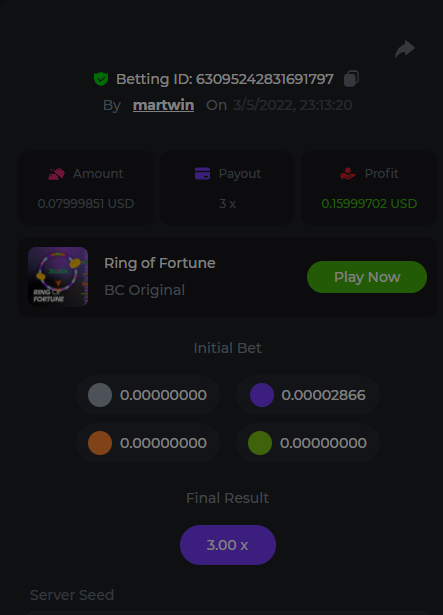Click the purple Payout wallet icon
Viewport: 443px width, 615px height.
click(202, 173)
